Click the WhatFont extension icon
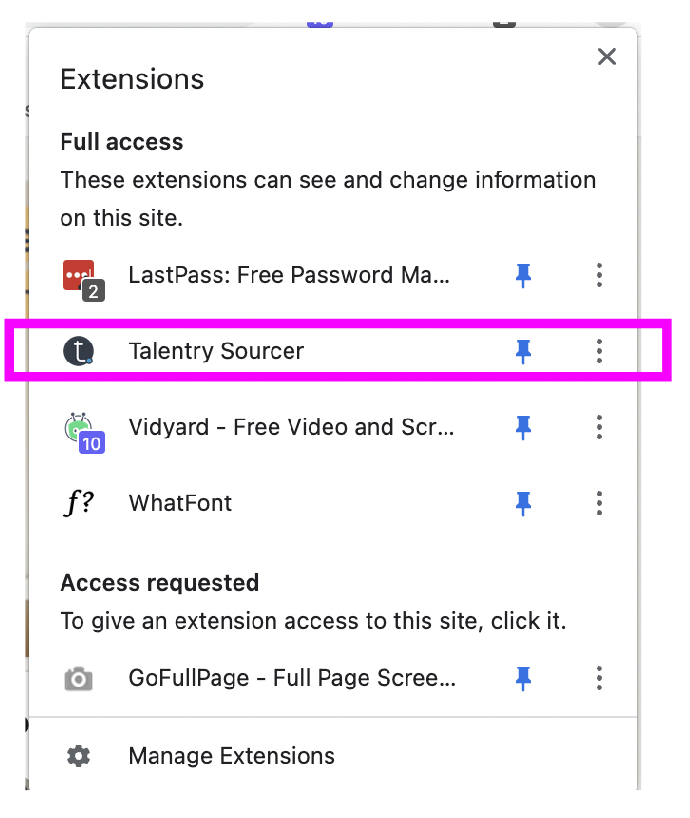Screen dimensions: 690x818 coord(79,503)
